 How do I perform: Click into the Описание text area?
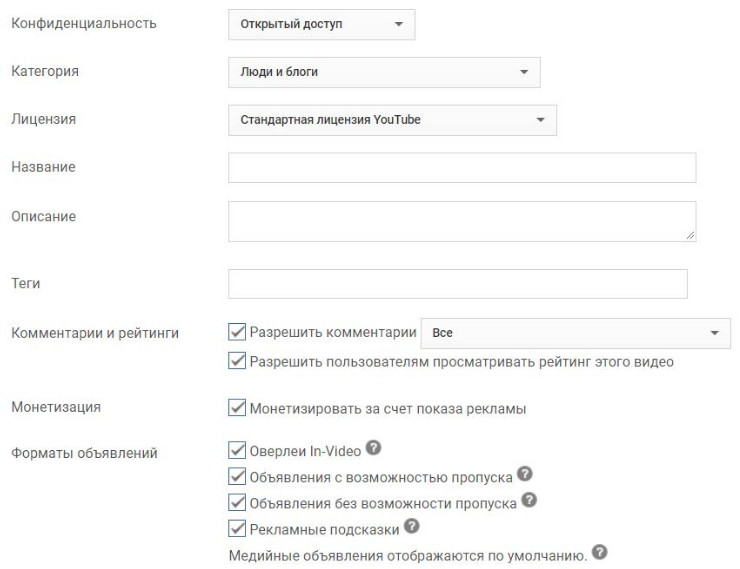(462, 222)
